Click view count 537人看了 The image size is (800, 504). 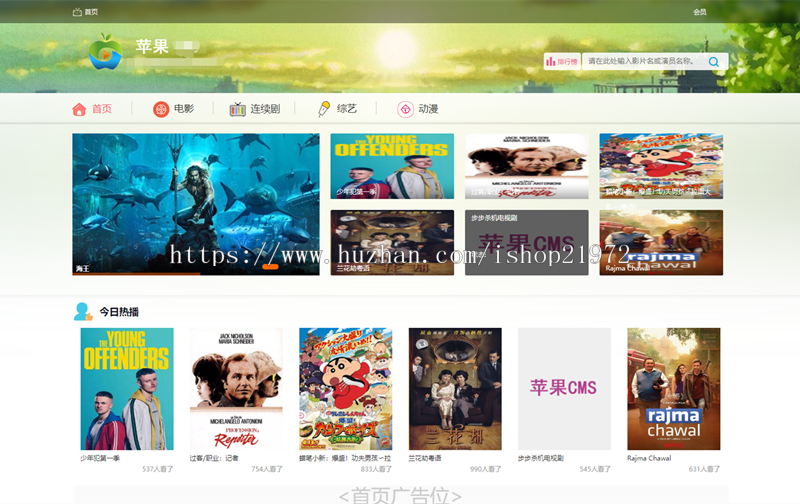coord(158,469)
